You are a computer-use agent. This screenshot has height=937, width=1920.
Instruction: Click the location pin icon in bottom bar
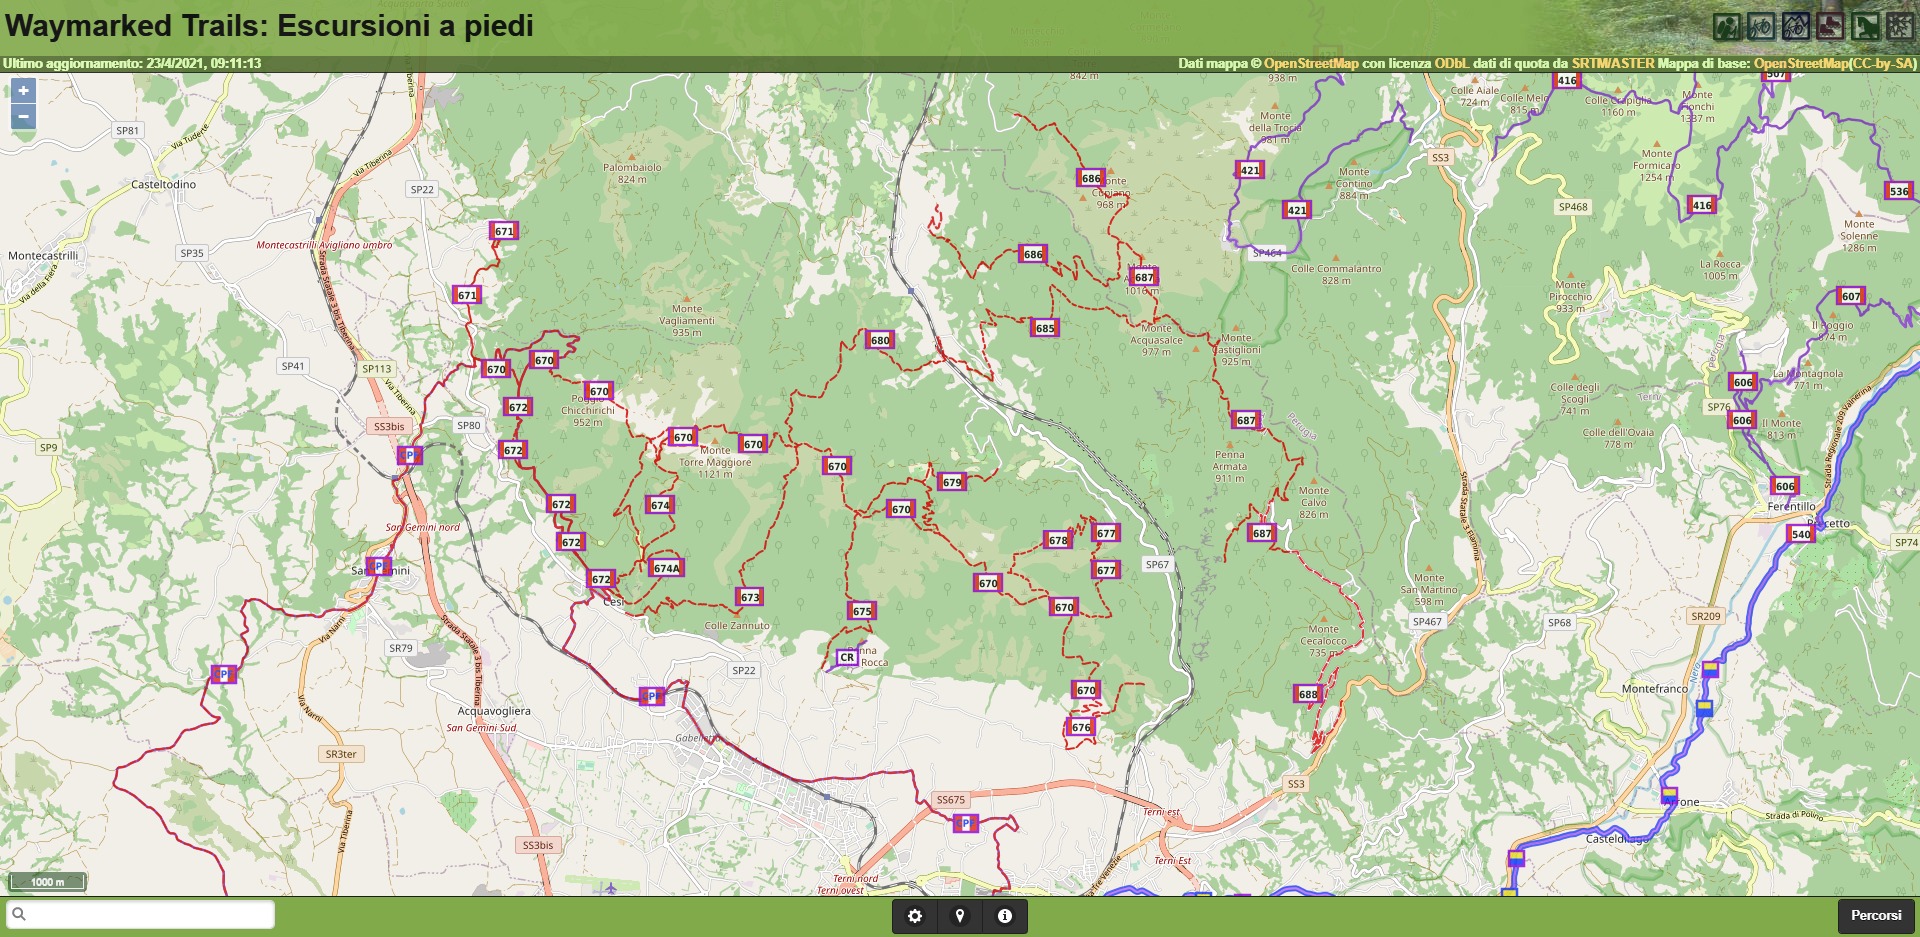961,915
